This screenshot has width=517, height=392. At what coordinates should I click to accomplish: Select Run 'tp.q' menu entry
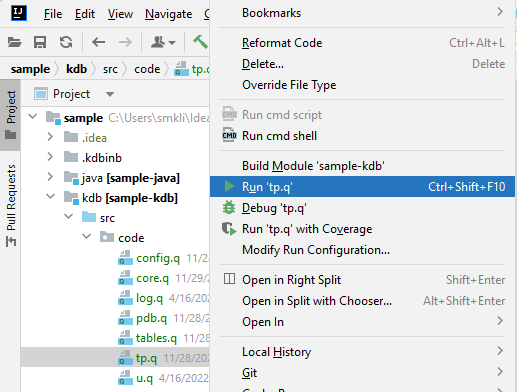tap(362, 187)
